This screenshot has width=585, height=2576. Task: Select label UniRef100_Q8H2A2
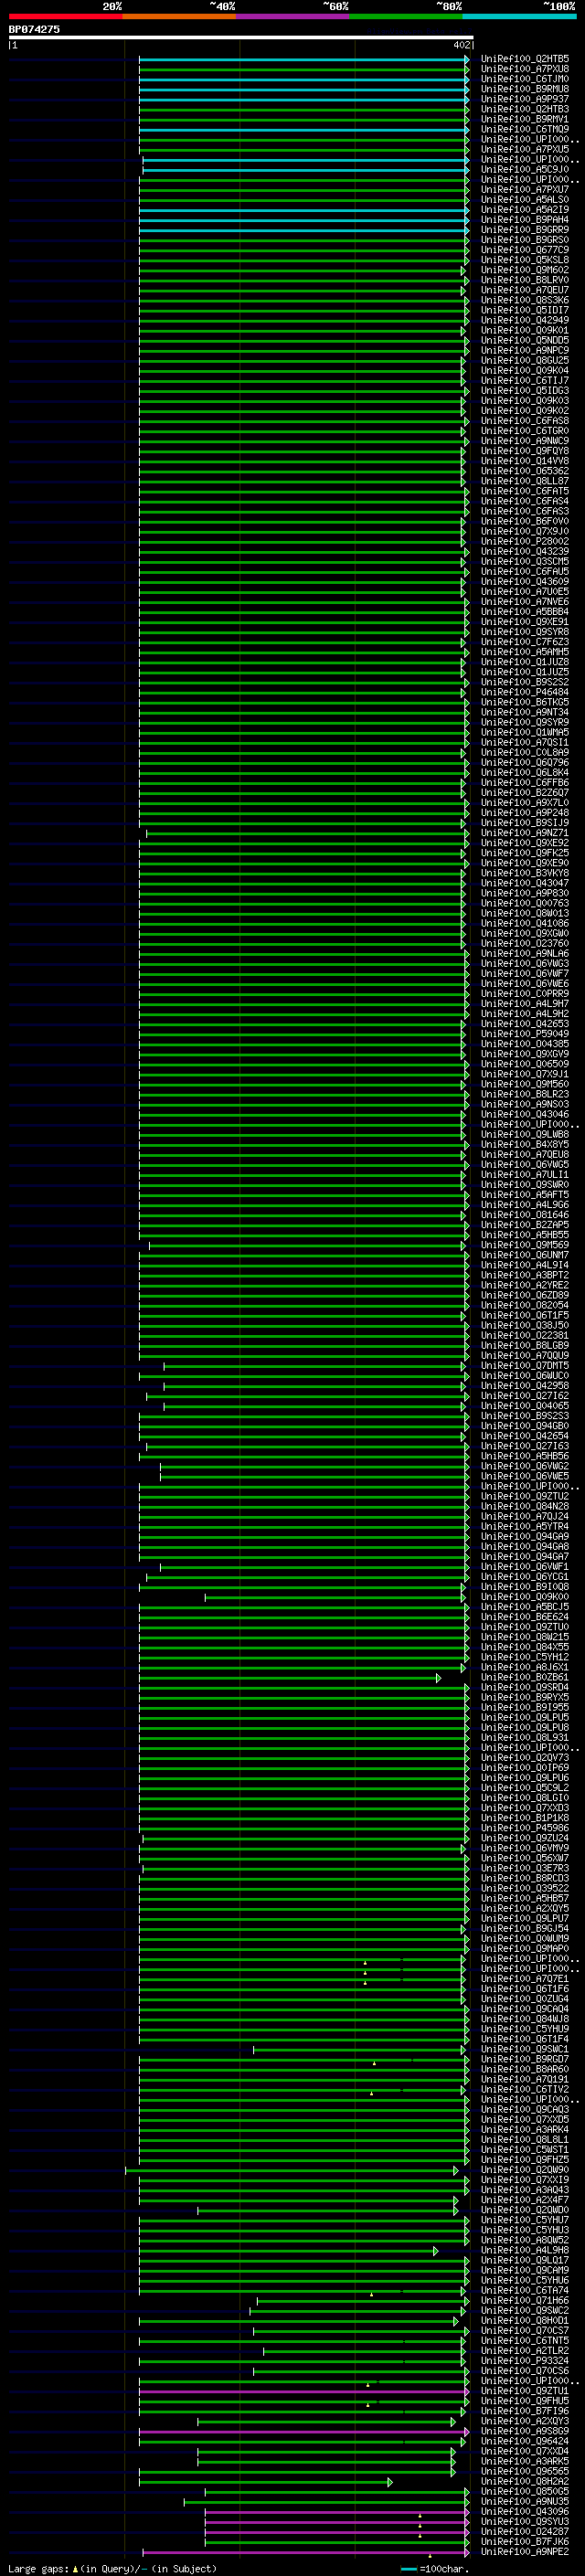(525, 2481)
